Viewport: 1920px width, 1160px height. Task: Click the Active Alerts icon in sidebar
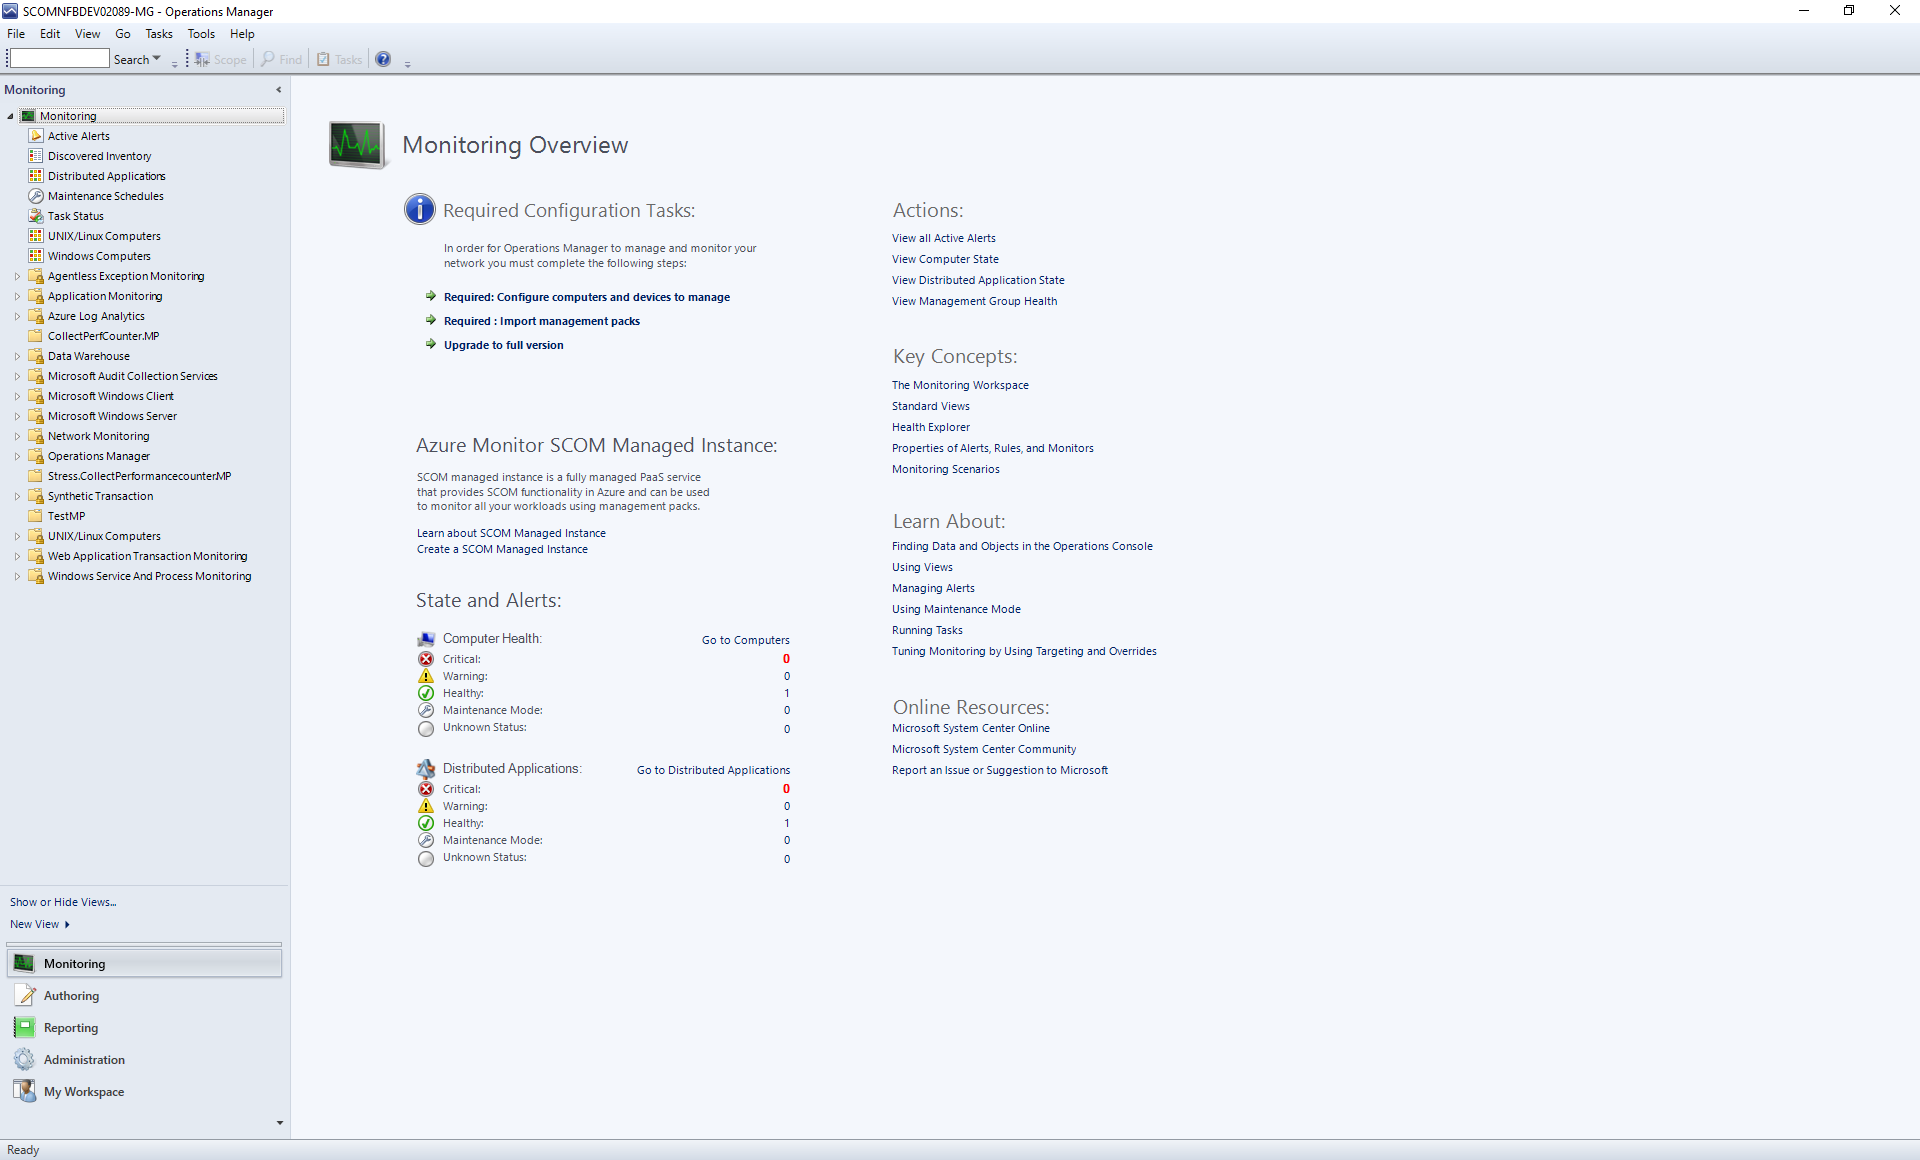tap(36, 134)
